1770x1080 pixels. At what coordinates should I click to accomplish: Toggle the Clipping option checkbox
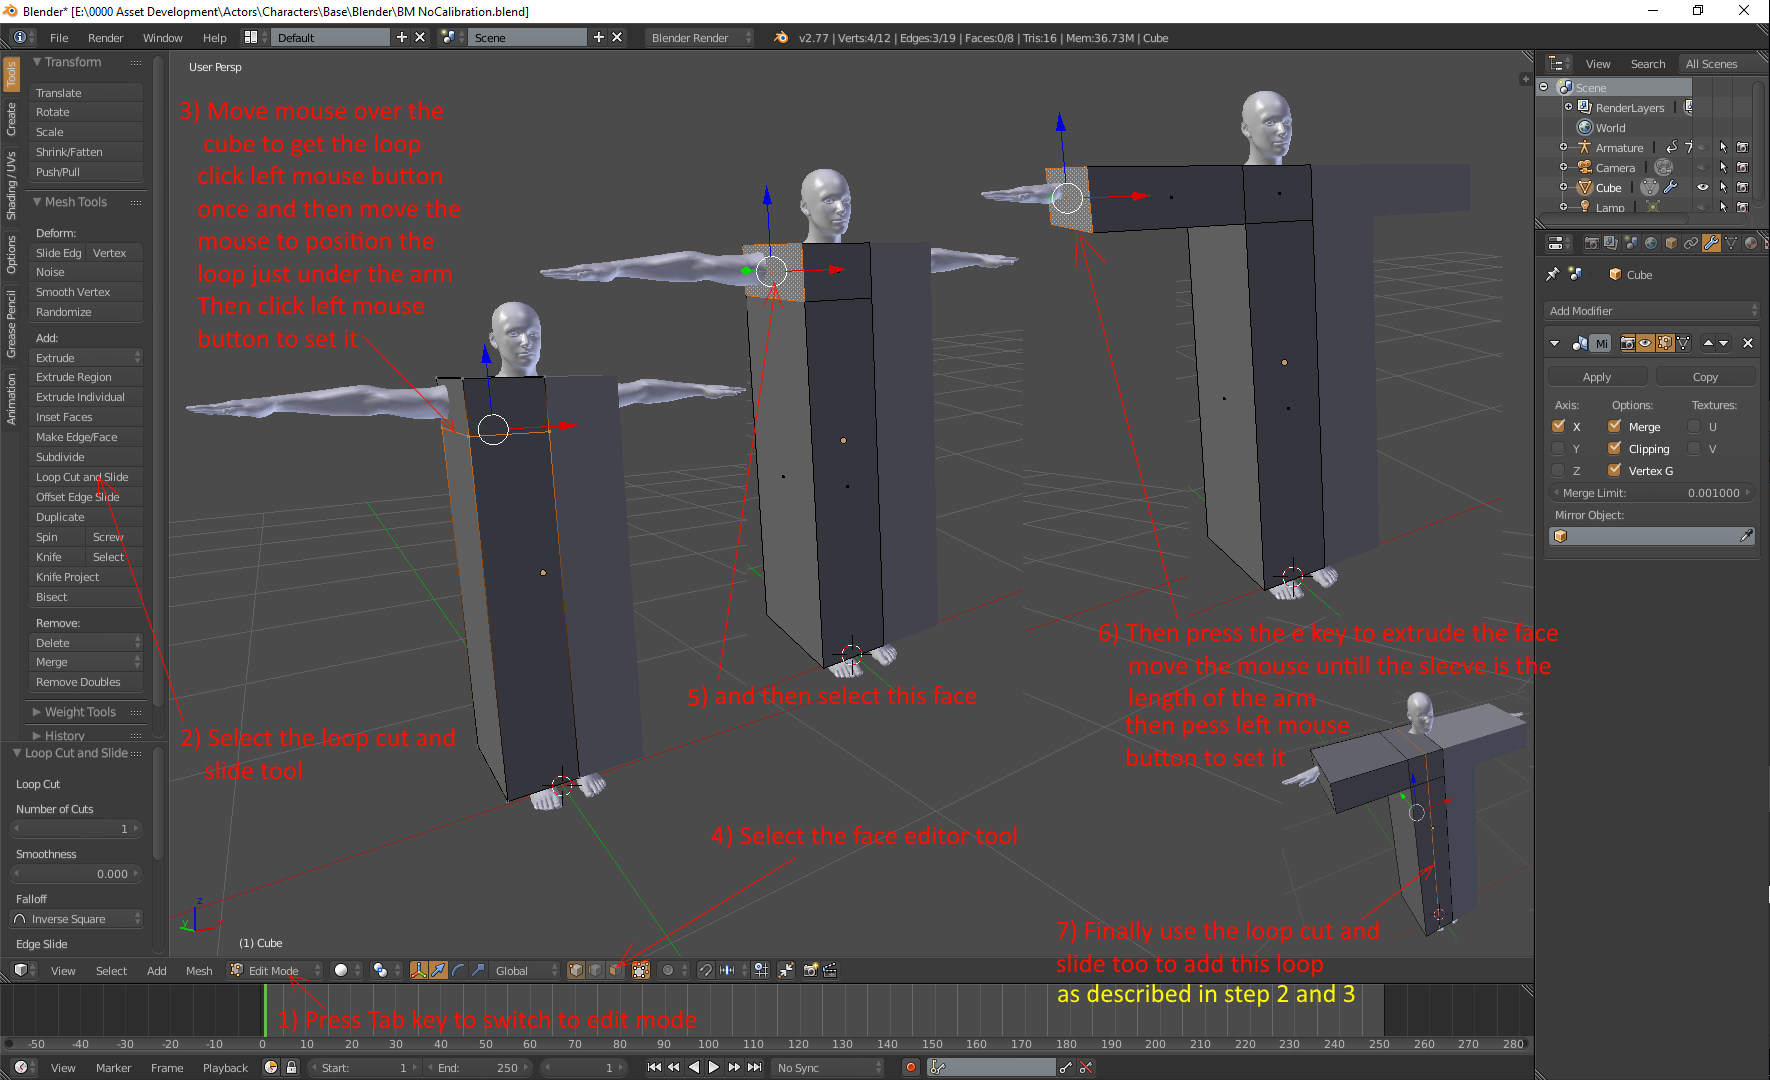[x=1614, y=448]
